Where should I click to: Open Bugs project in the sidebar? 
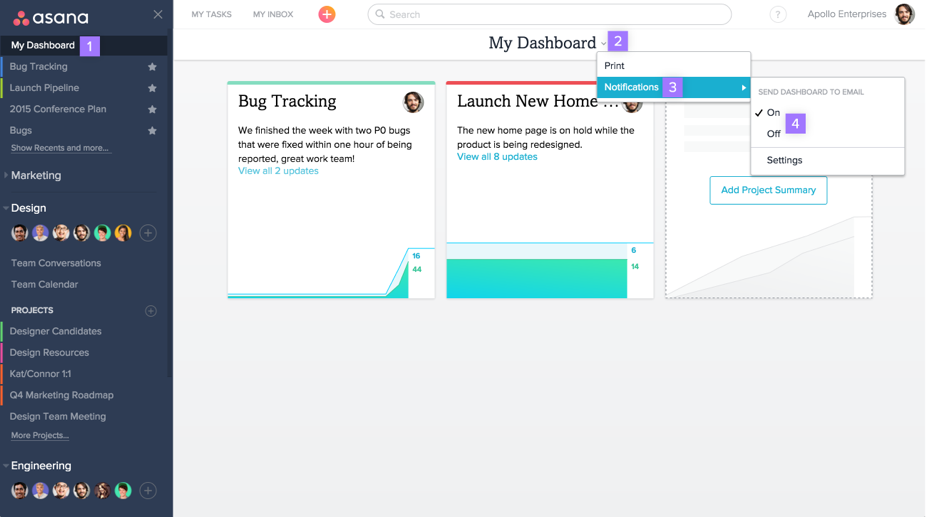(x=21, y=131)
